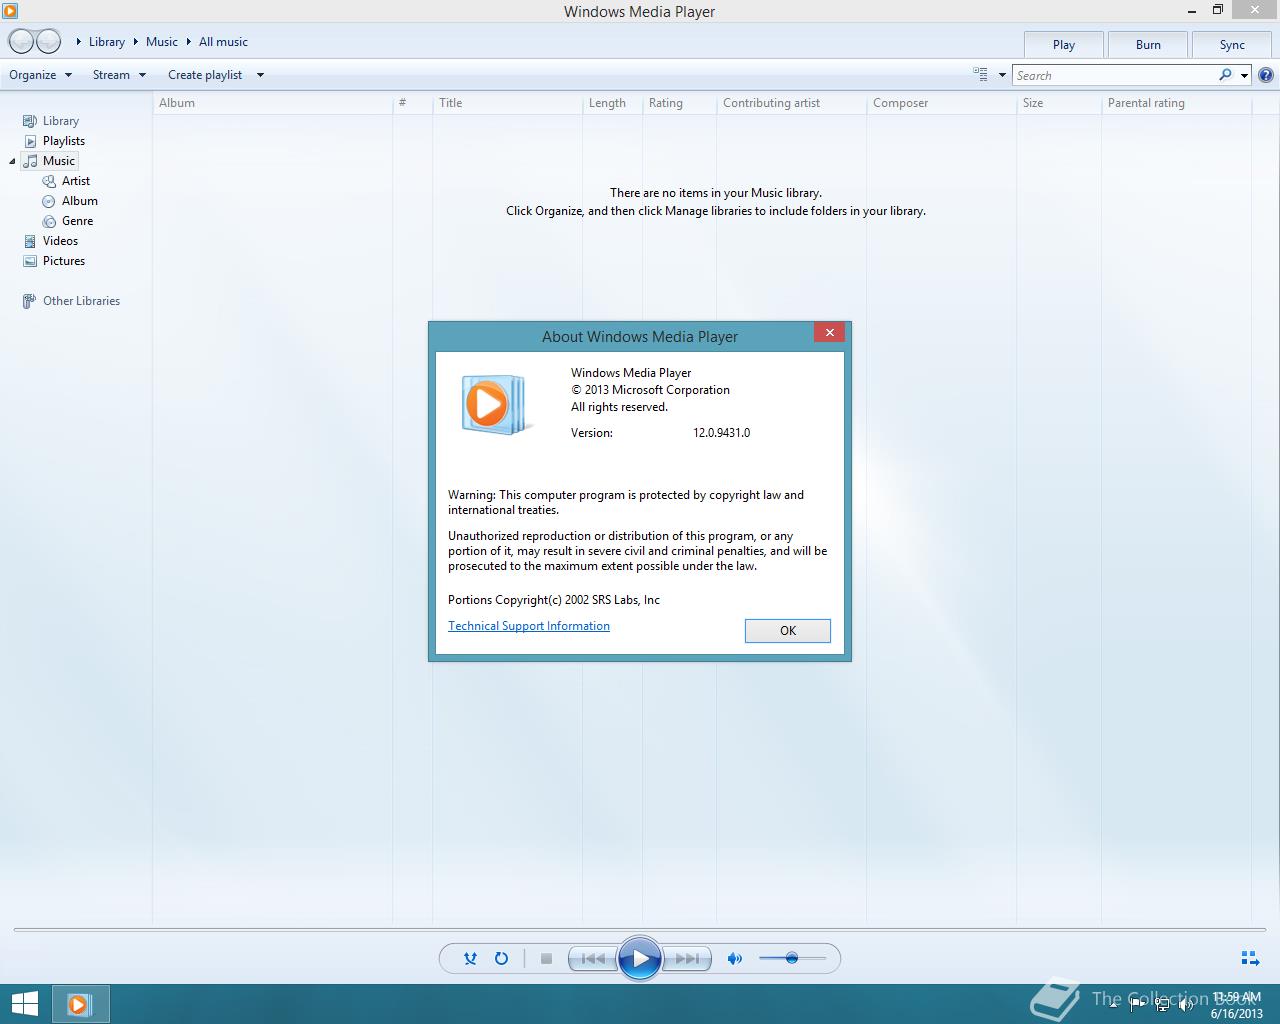This screenshot has height=1024, width=1280.
Task: Sort by the Title column header
Action: pyautogui.click(x=507, y=103)
